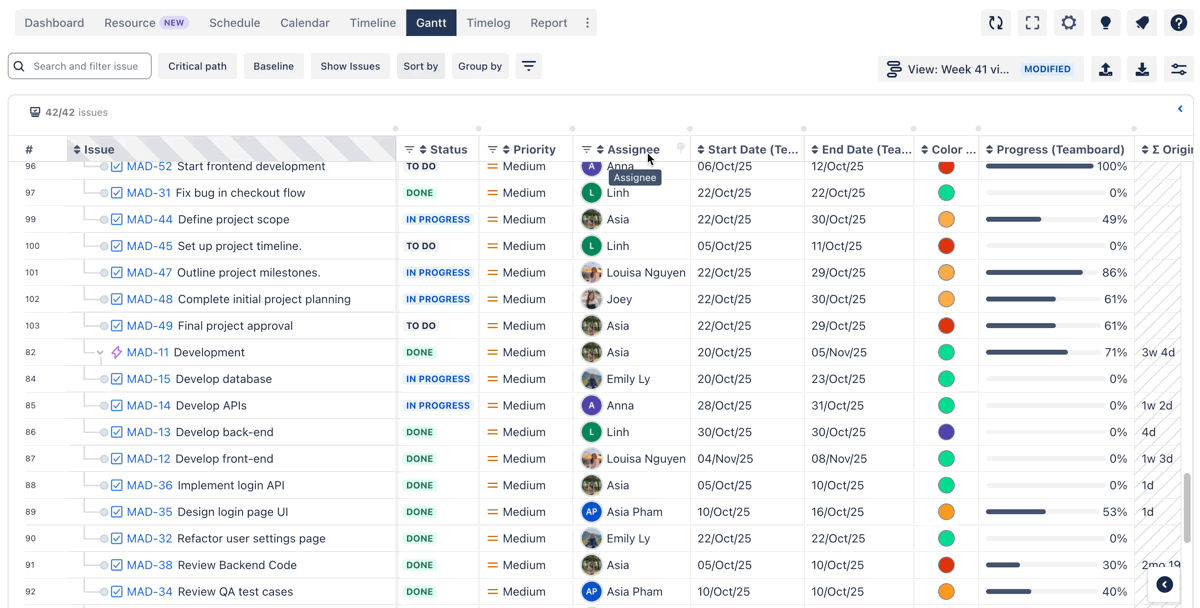Click the purple color dot for MAD-13
This screenshot has width=1200, height=608.
[x=946, y=432]
